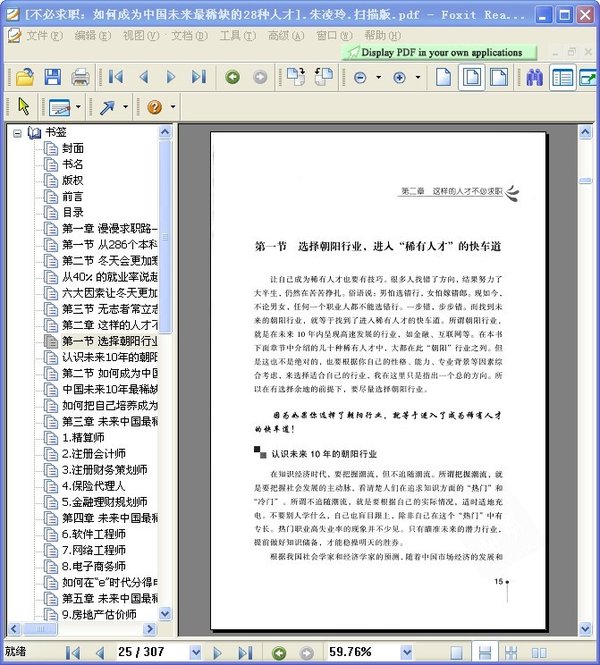
Task: Go to next page in top toolbar
Action: (x=171, y=77)
